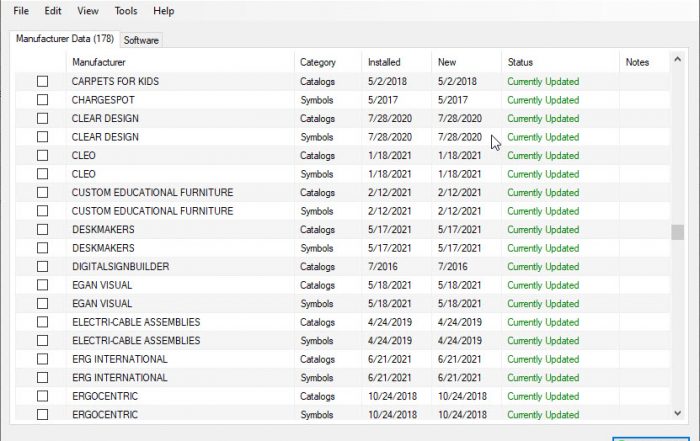Select the ERG INTERNATIONAL name in Catalogs row
The image size is (700, 441).
[x=120, y=359]
